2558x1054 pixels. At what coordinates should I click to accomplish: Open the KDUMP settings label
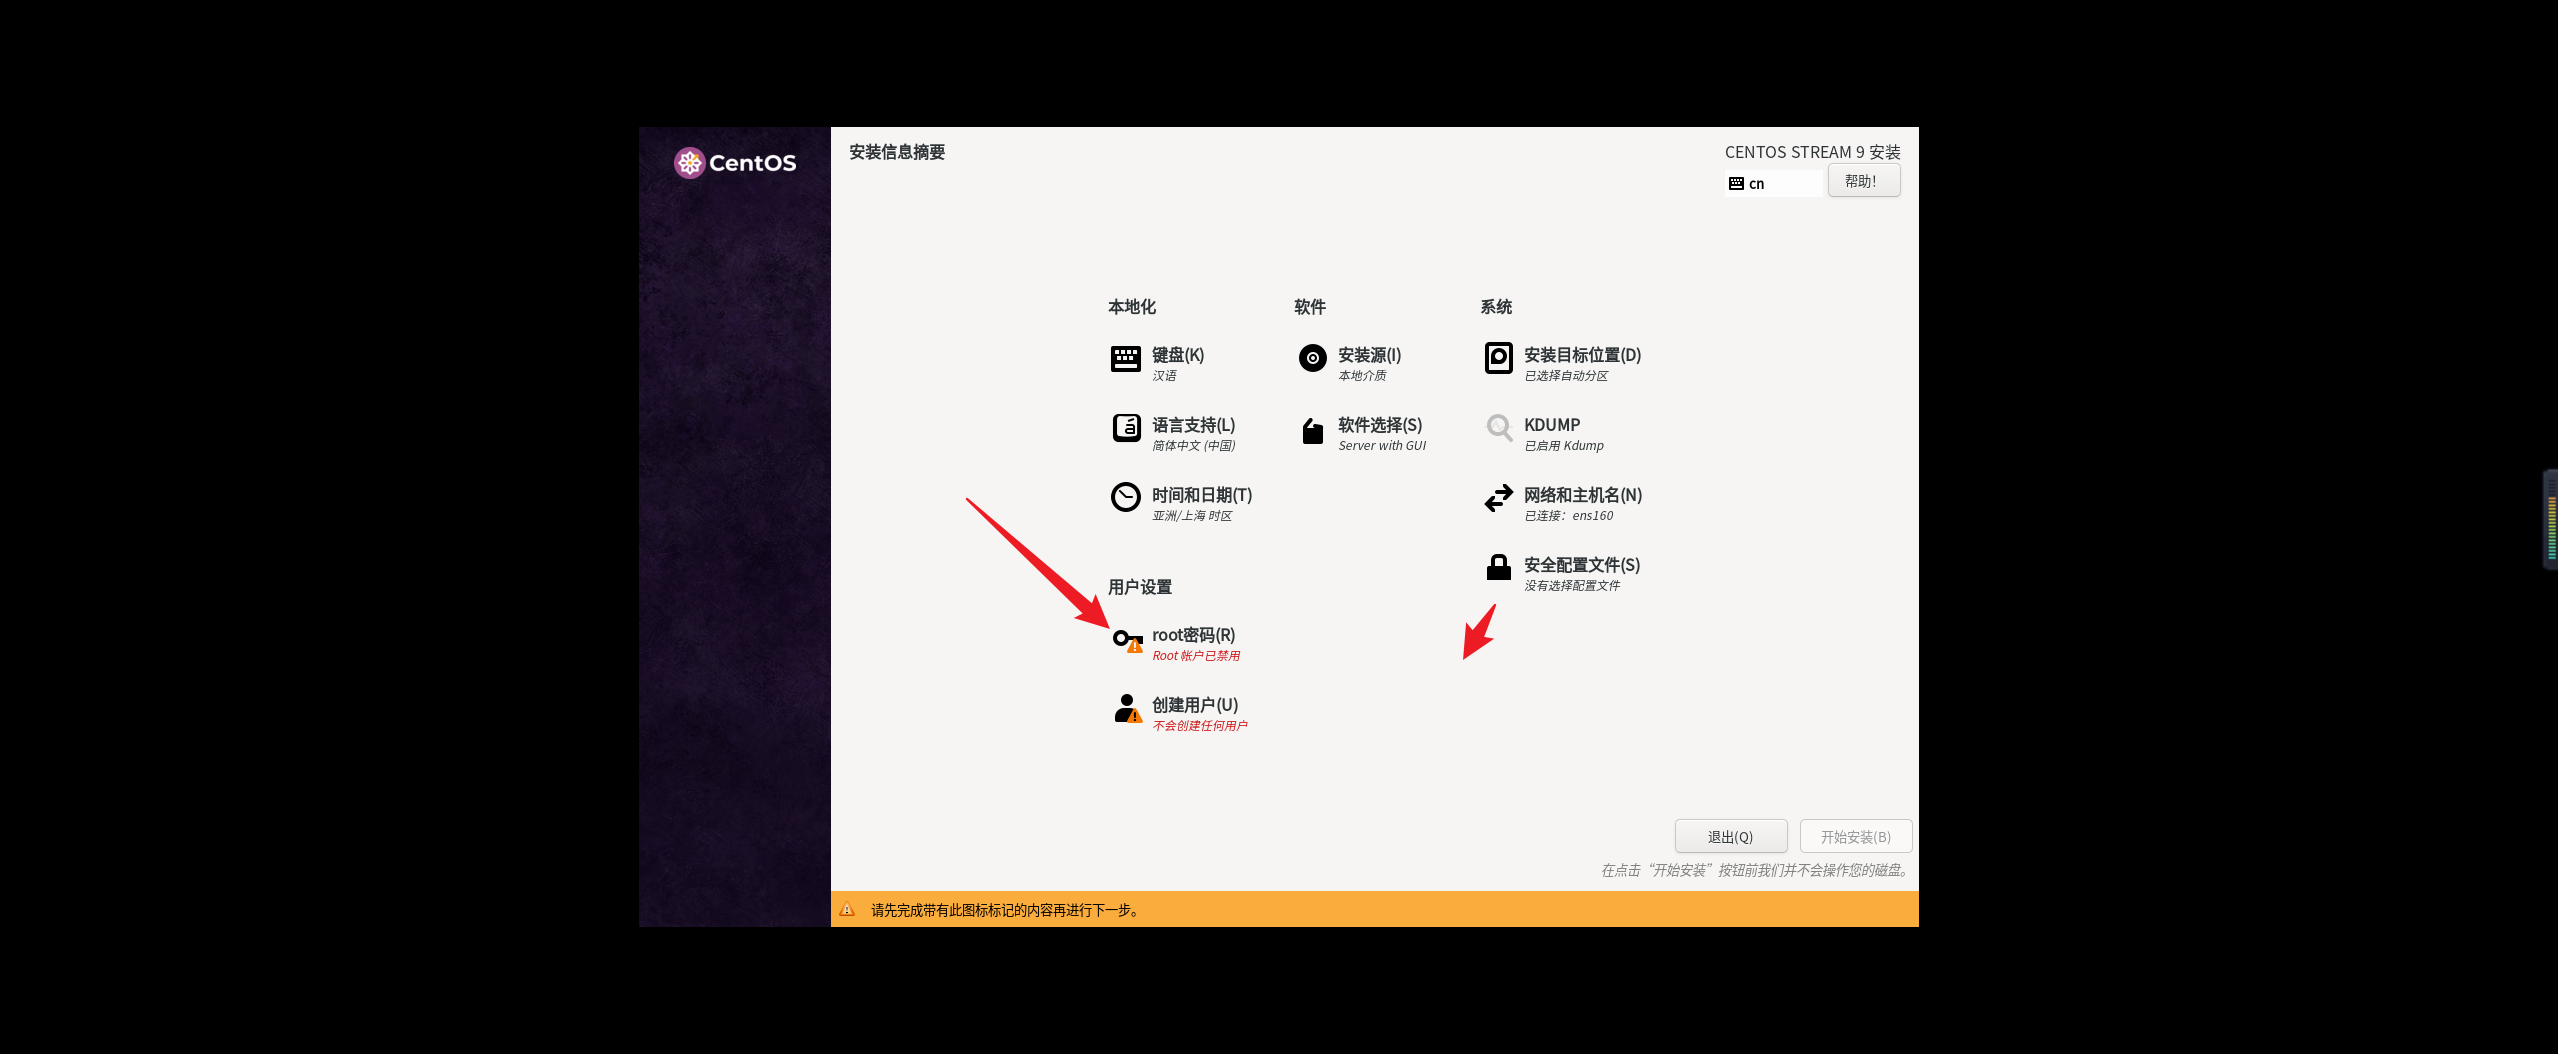[x=1551, y=425]
